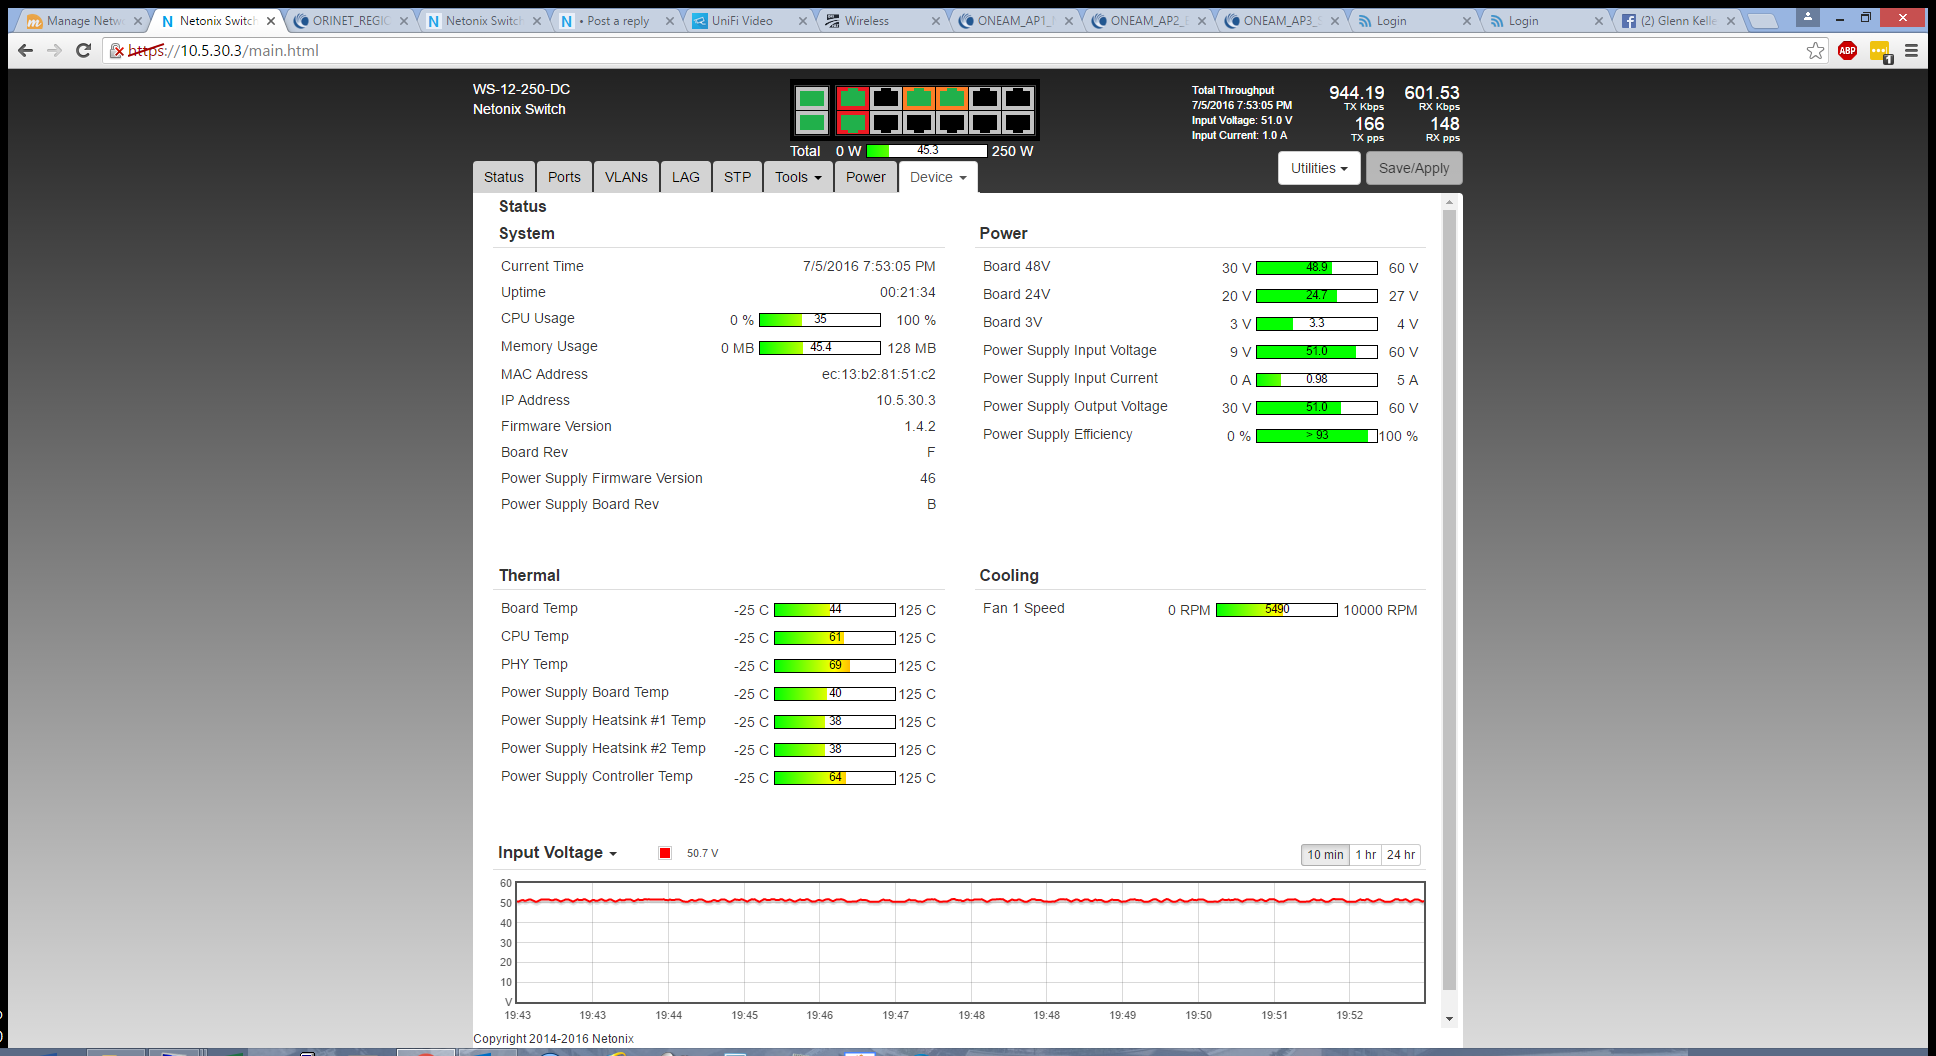Switch to the VLANs tab

(626, 178)
